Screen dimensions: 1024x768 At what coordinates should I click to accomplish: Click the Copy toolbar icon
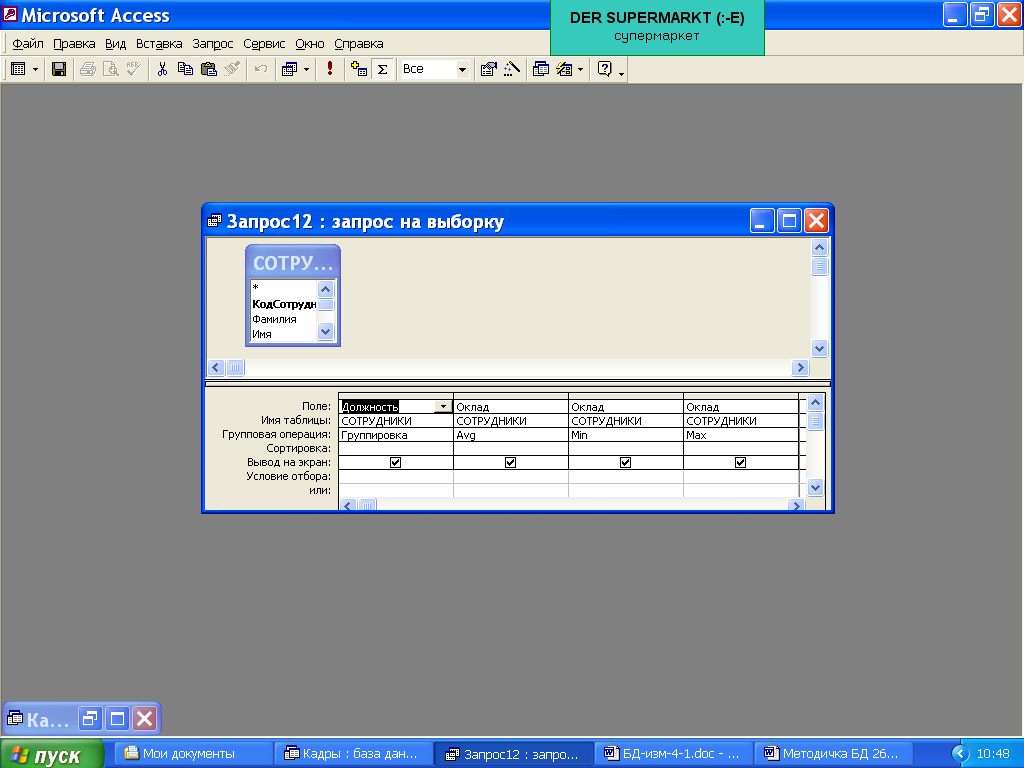185,69
